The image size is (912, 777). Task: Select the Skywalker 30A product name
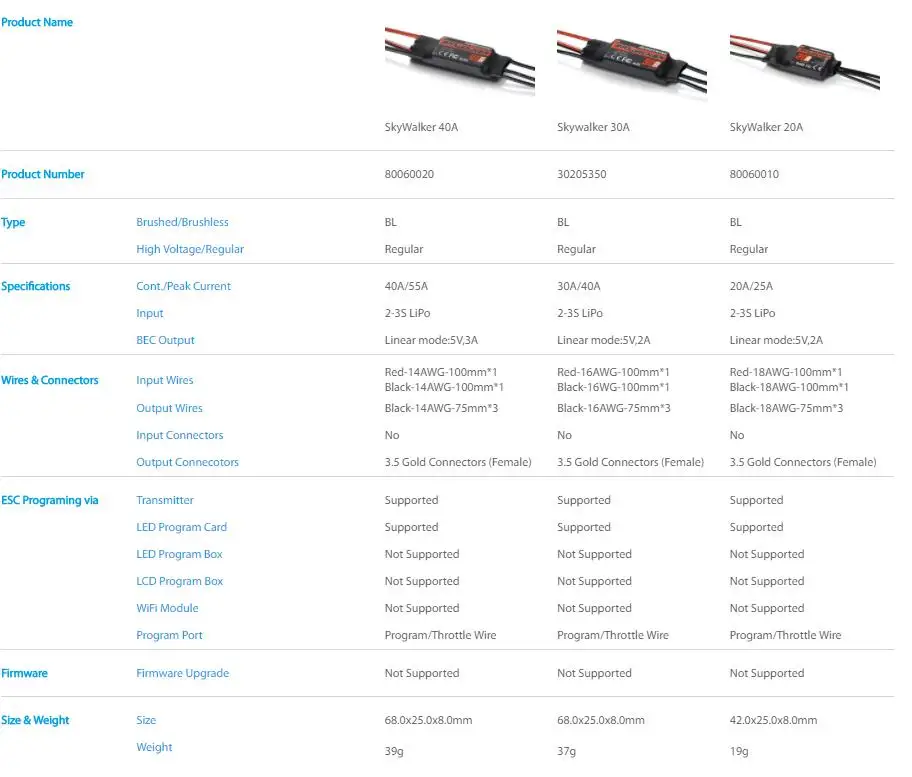[593, 127]
